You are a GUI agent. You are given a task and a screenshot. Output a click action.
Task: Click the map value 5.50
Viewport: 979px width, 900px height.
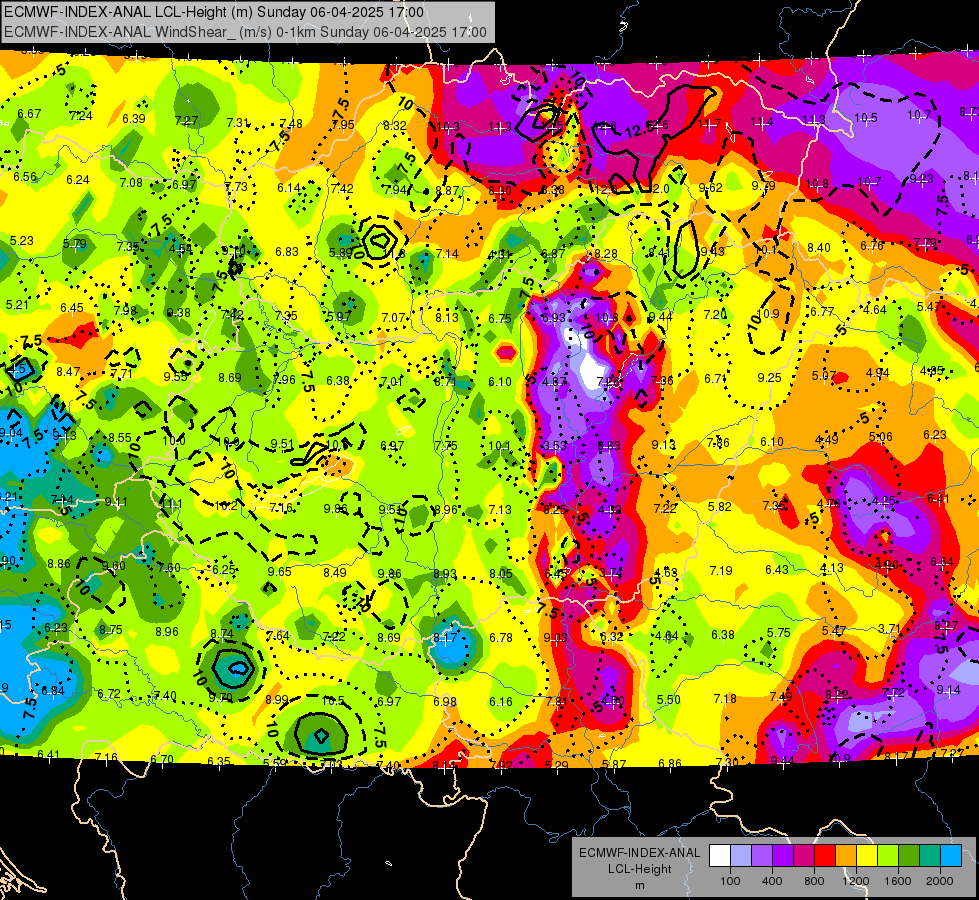tap(669, 700)
